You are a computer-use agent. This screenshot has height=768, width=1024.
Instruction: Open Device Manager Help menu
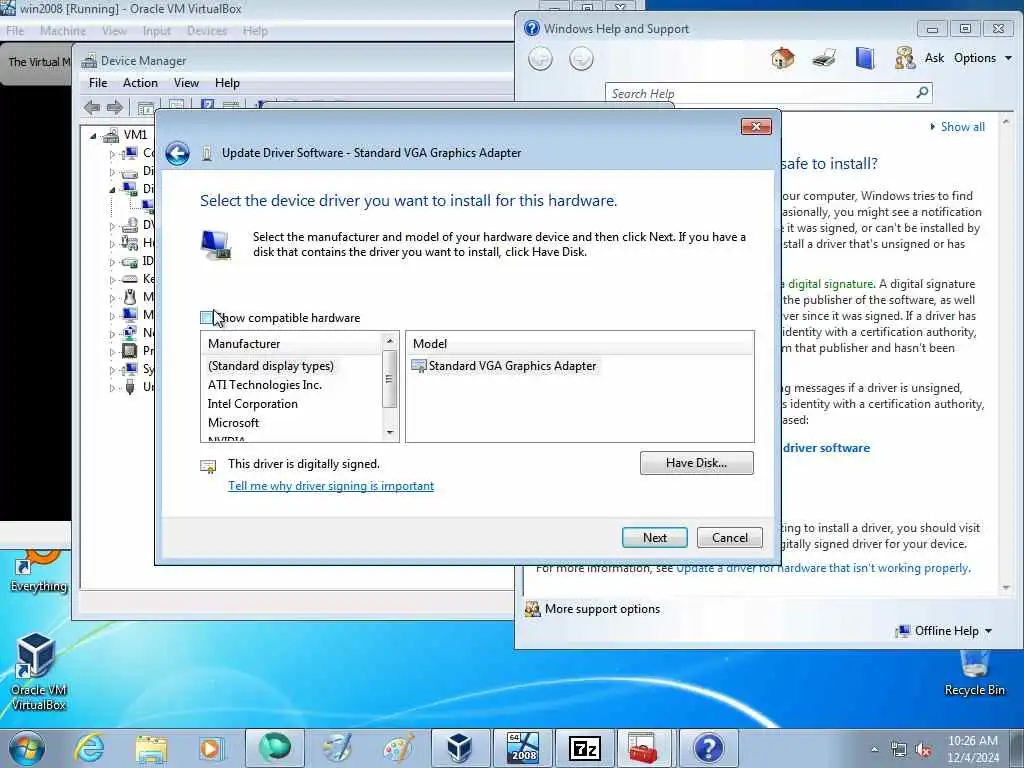(x=227, y=83)
